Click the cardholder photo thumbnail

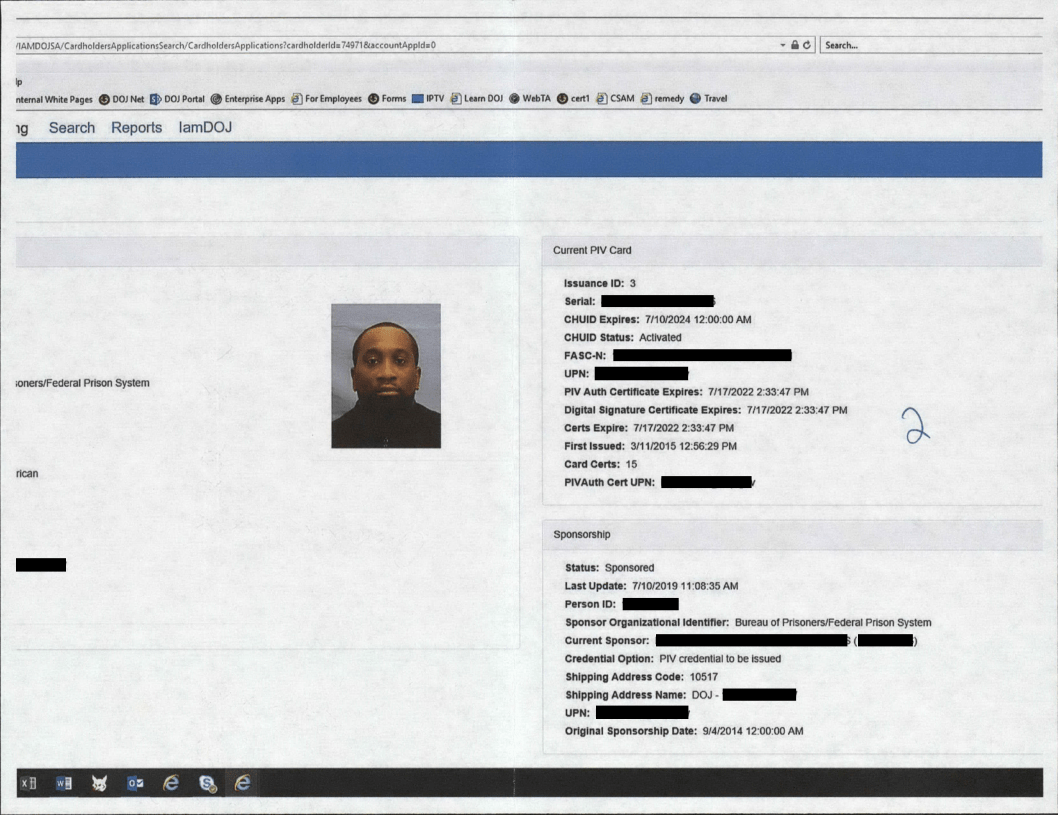(386, 375)
